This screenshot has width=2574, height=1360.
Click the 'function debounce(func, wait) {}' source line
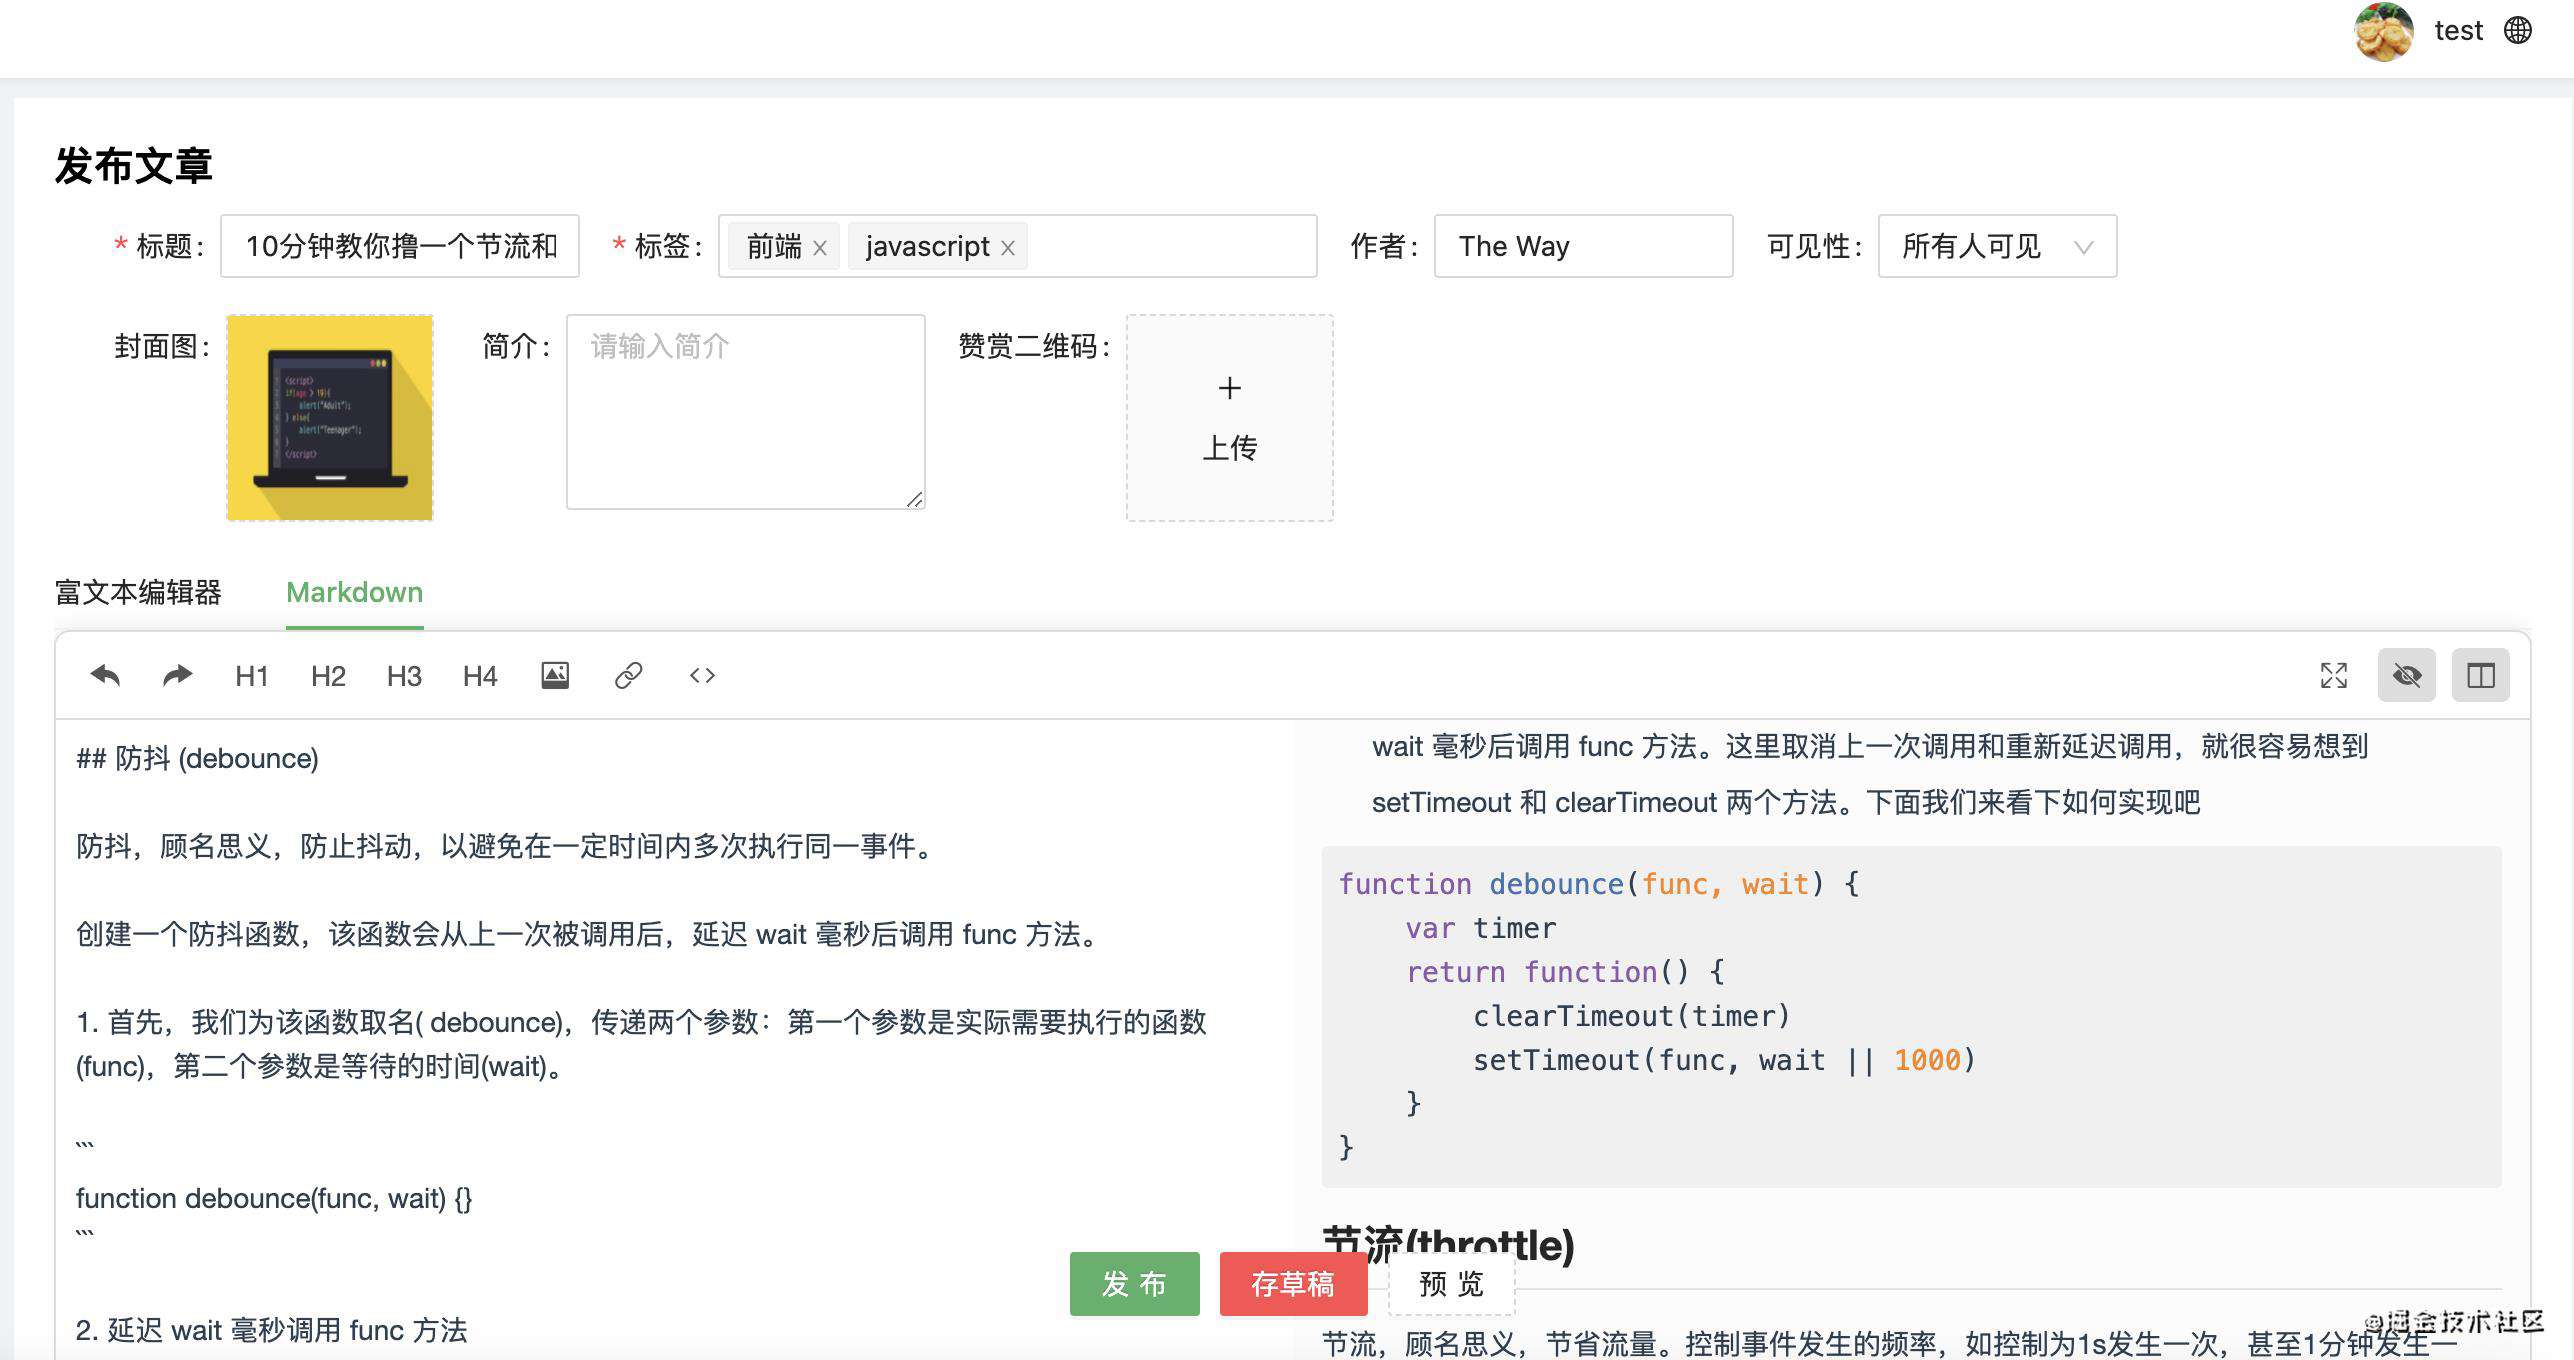pyautogui.click(x=274, y=1199)
